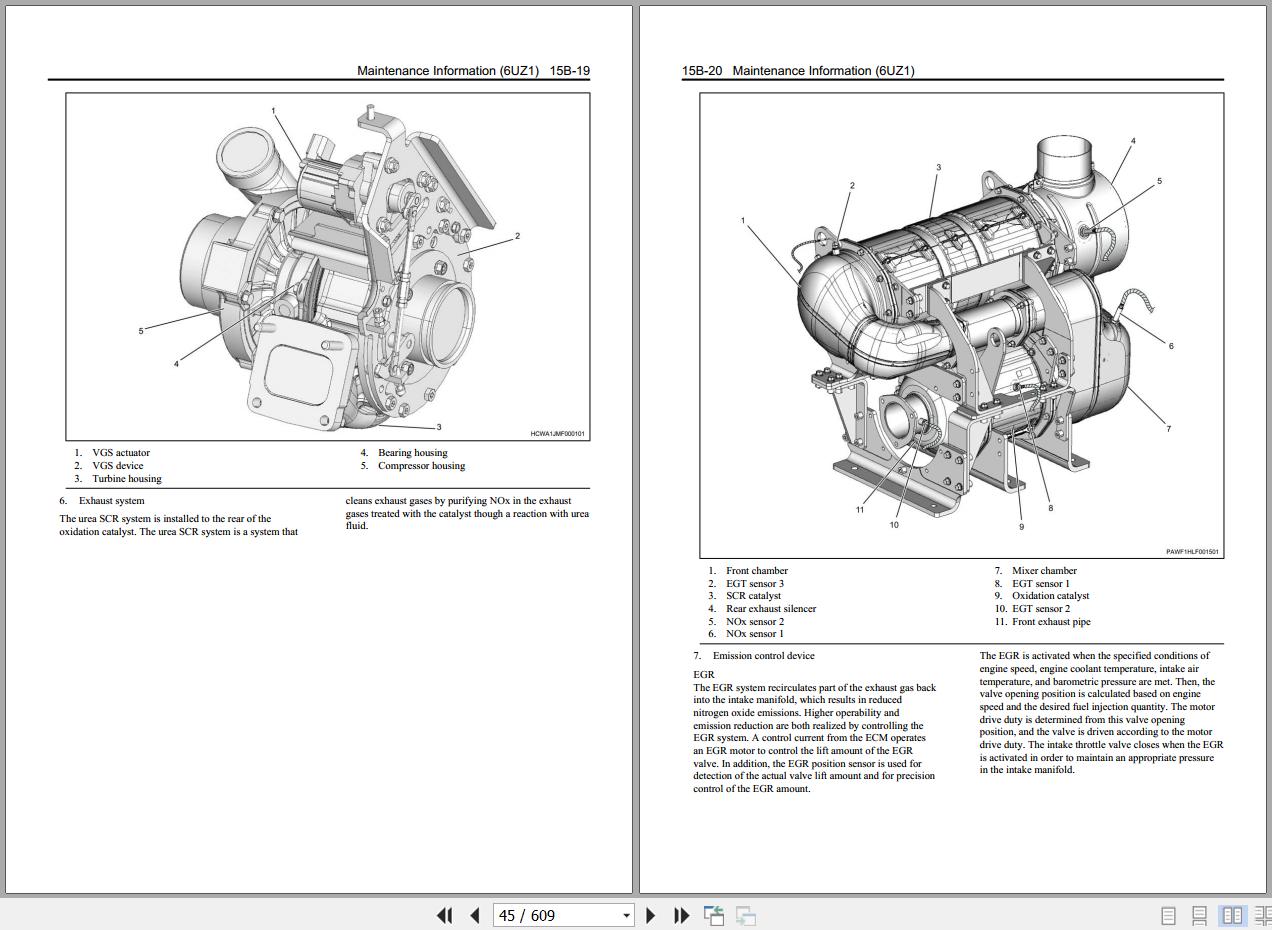Click the 45 / 609 page number field
This screenshot has height=930, width=1272.
pyautogui.click(x=555, y=915)
